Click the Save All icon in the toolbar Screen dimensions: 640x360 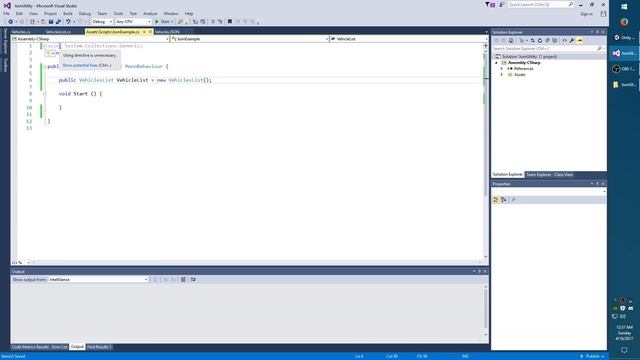[x=58, y=22]
